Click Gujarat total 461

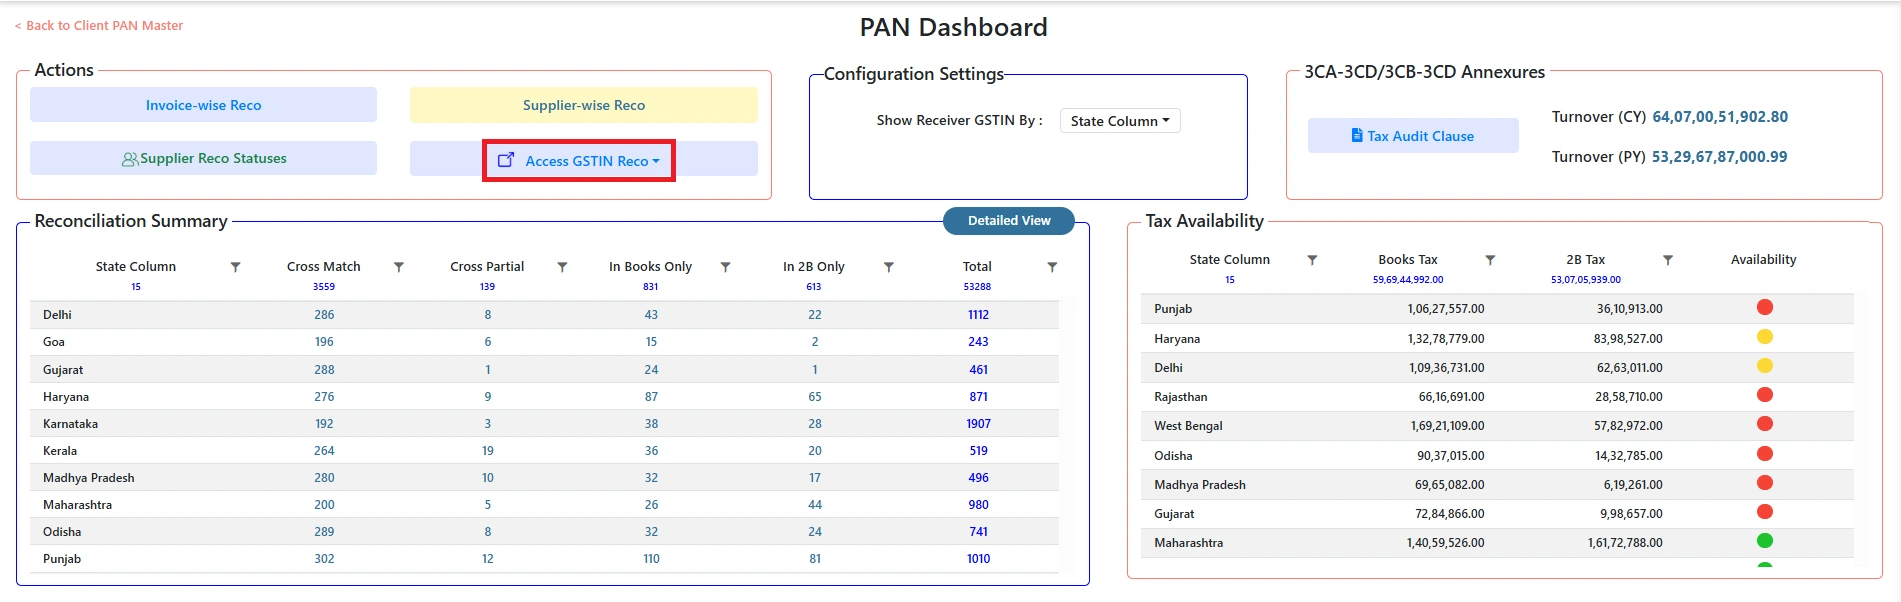pos(978,370)
